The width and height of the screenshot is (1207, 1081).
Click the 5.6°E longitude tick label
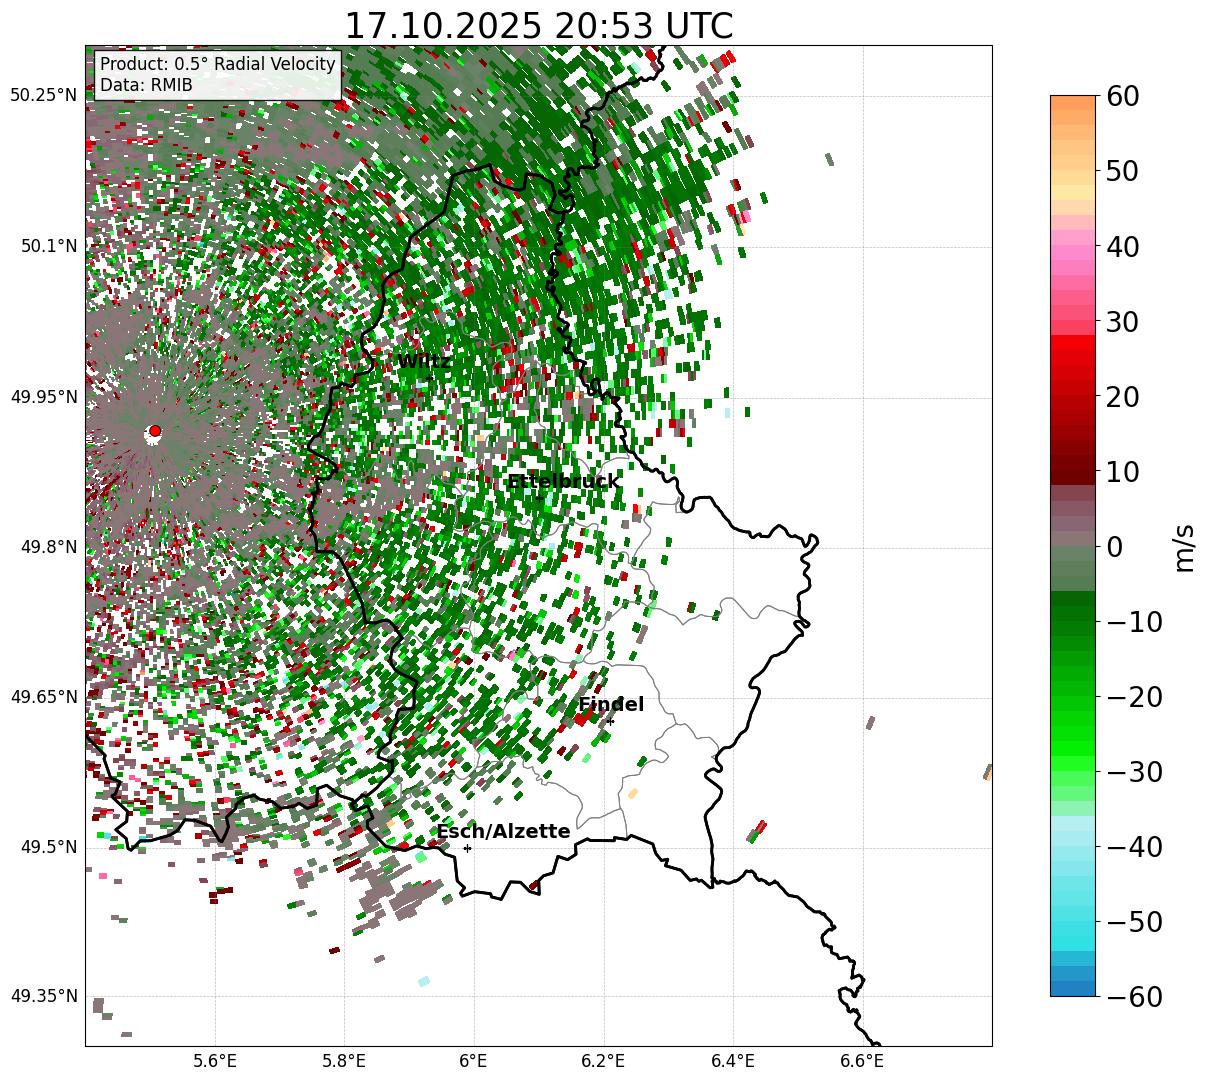click(215, 1060)
